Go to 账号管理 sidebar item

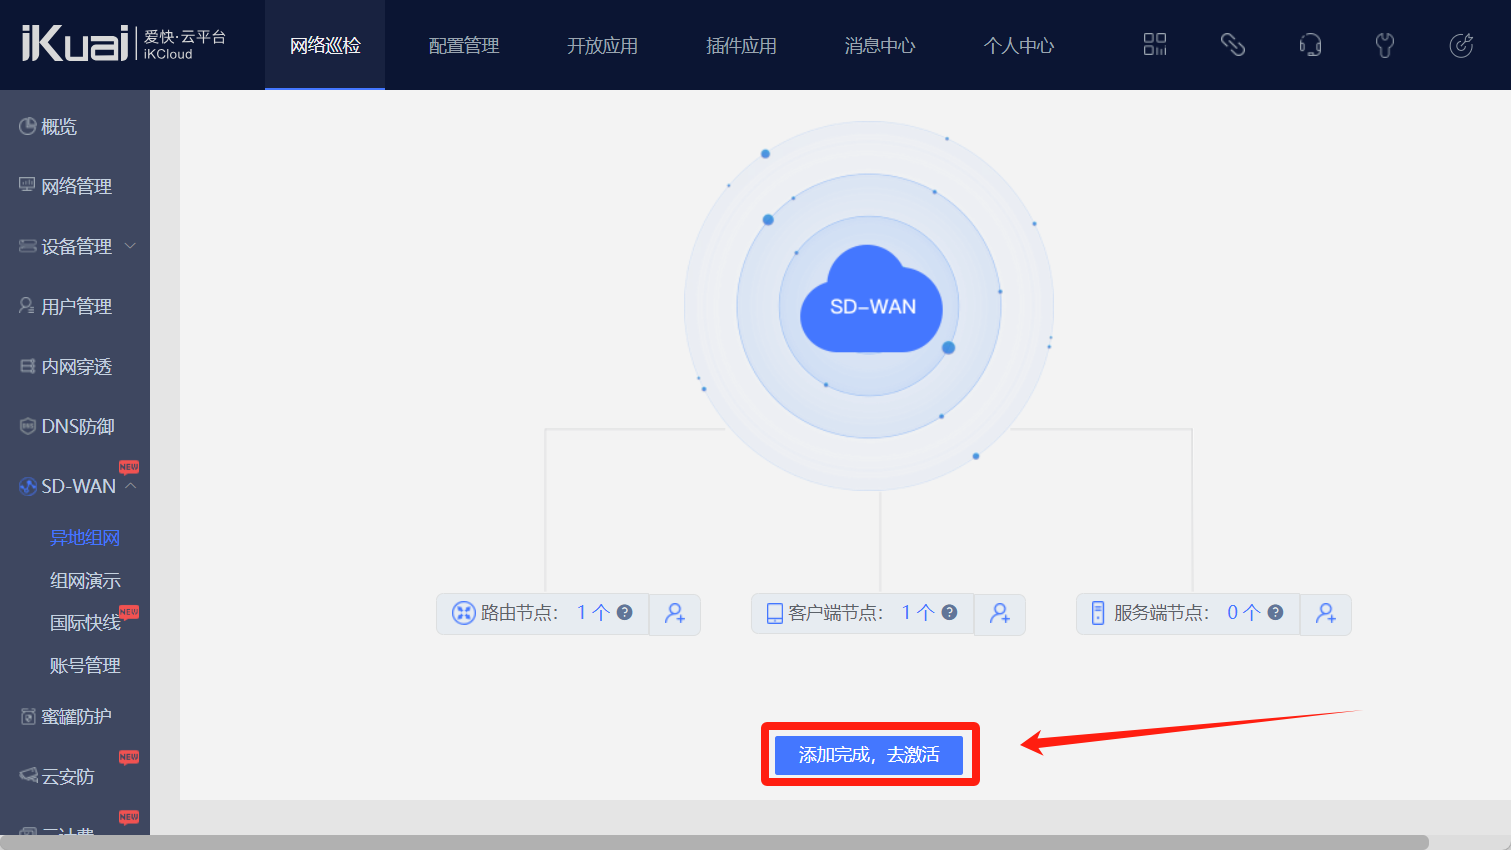click(85, 666)
